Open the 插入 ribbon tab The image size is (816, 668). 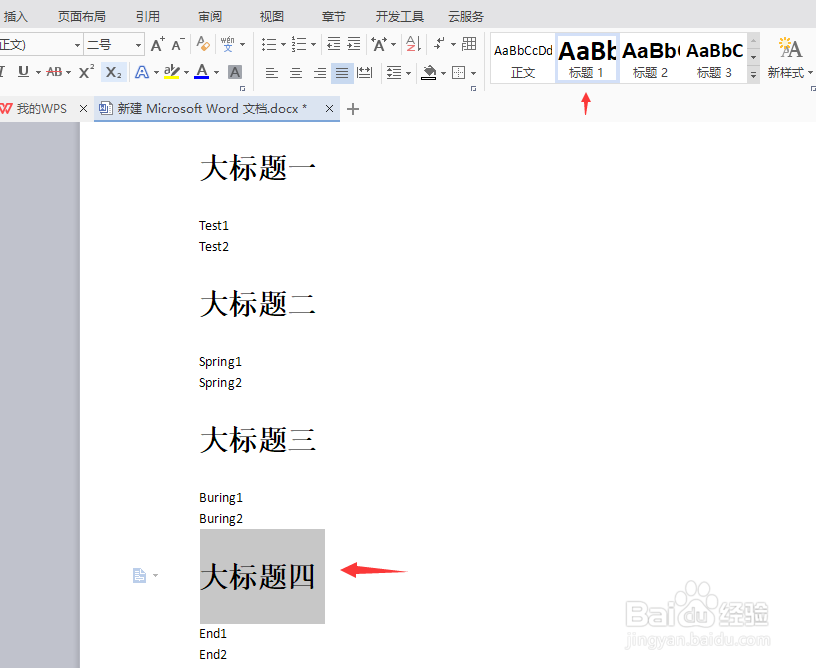point(15,17)
